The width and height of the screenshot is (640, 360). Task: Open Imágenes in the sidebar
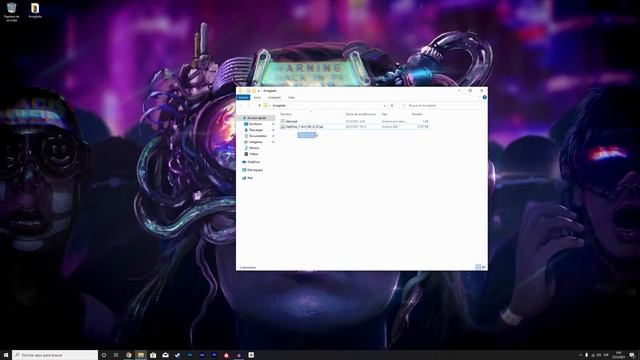point(256,142)
